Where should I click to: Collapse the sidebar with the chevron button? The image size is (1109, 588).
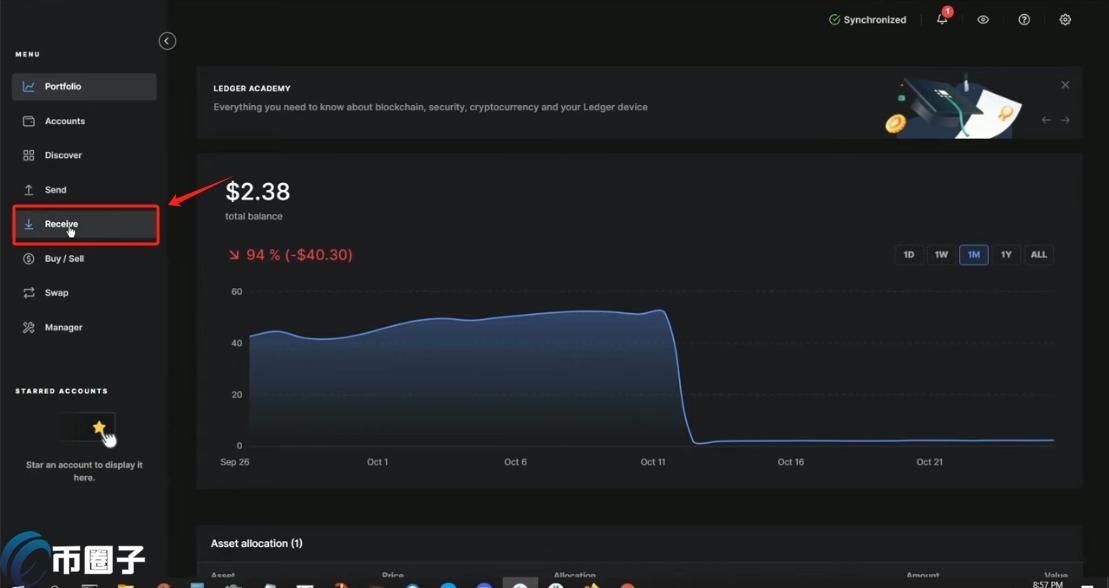pyautogui.click(x=167, y=41)
